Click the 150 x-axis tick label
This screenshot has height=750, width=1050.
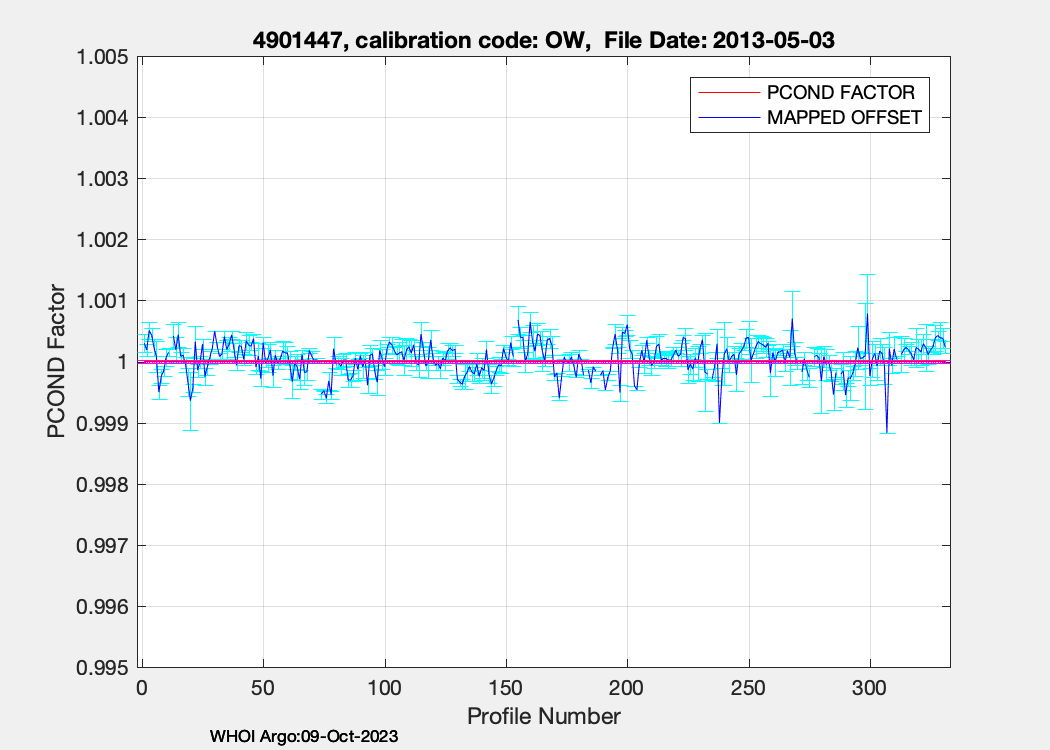click(505, 688)
